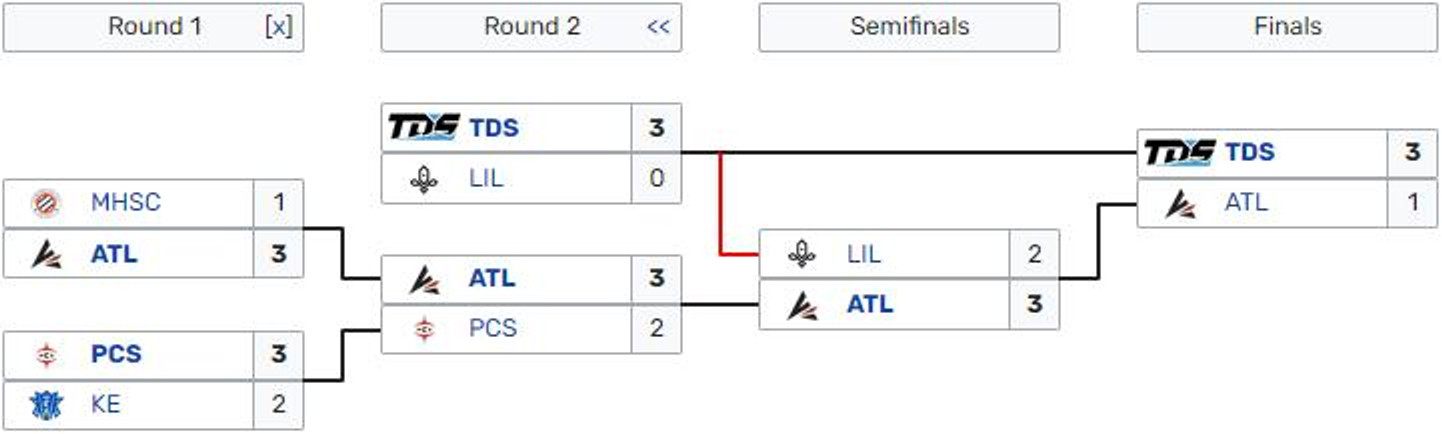Viewport: 1442px width, 434px height.
Task: Open the KE team link in Round 1
Action: 105,405
